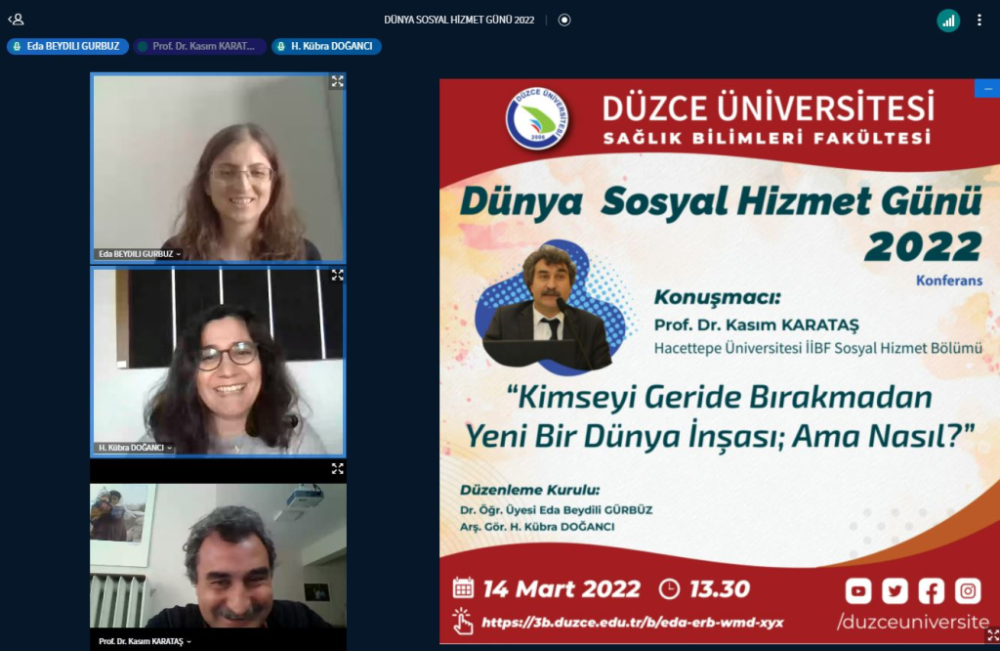Select Eda BEYDILI GURBUZ talking indicator pill
The width and height of the screenshot is (1000, 651).
[67, 46]
